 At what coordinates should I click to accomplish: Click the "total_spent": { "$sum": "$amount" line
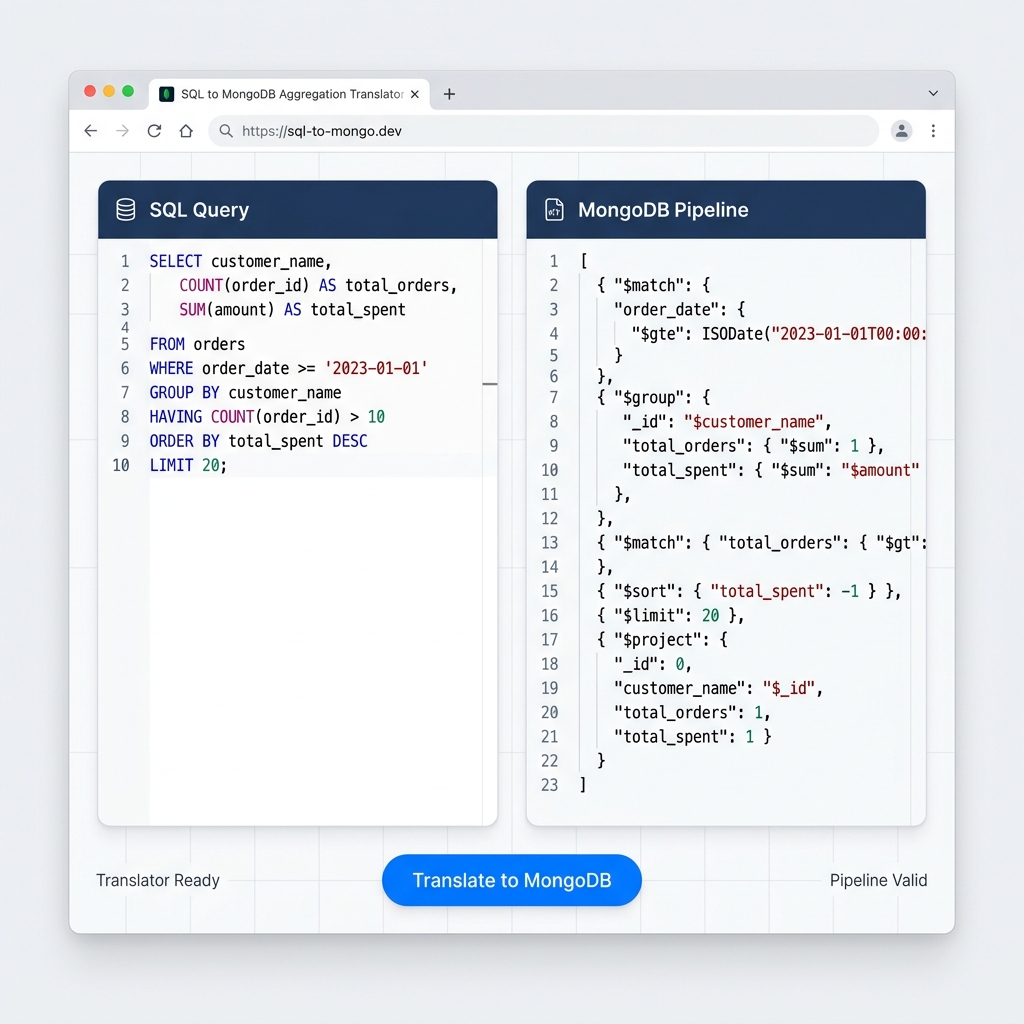[x=771, y=470]
